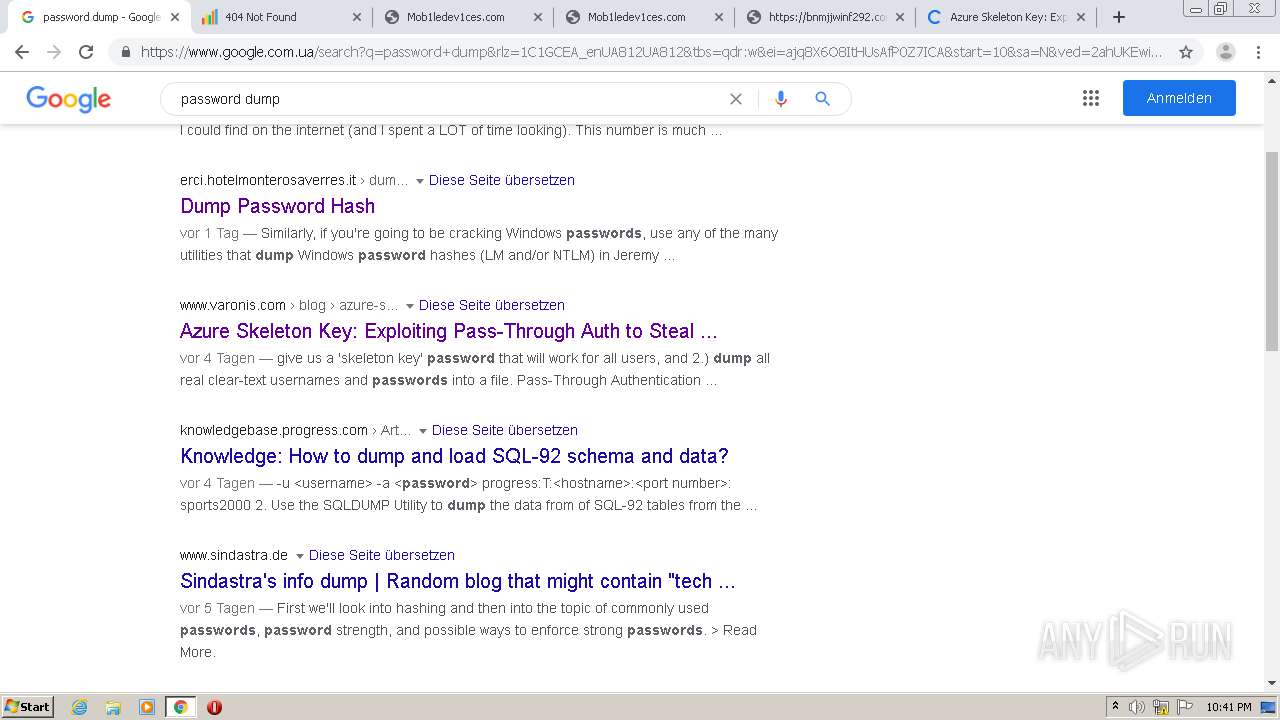Click the scrollbar up arrow
The height and width of the screenshot is (720, 1280).
[1272, 79]
